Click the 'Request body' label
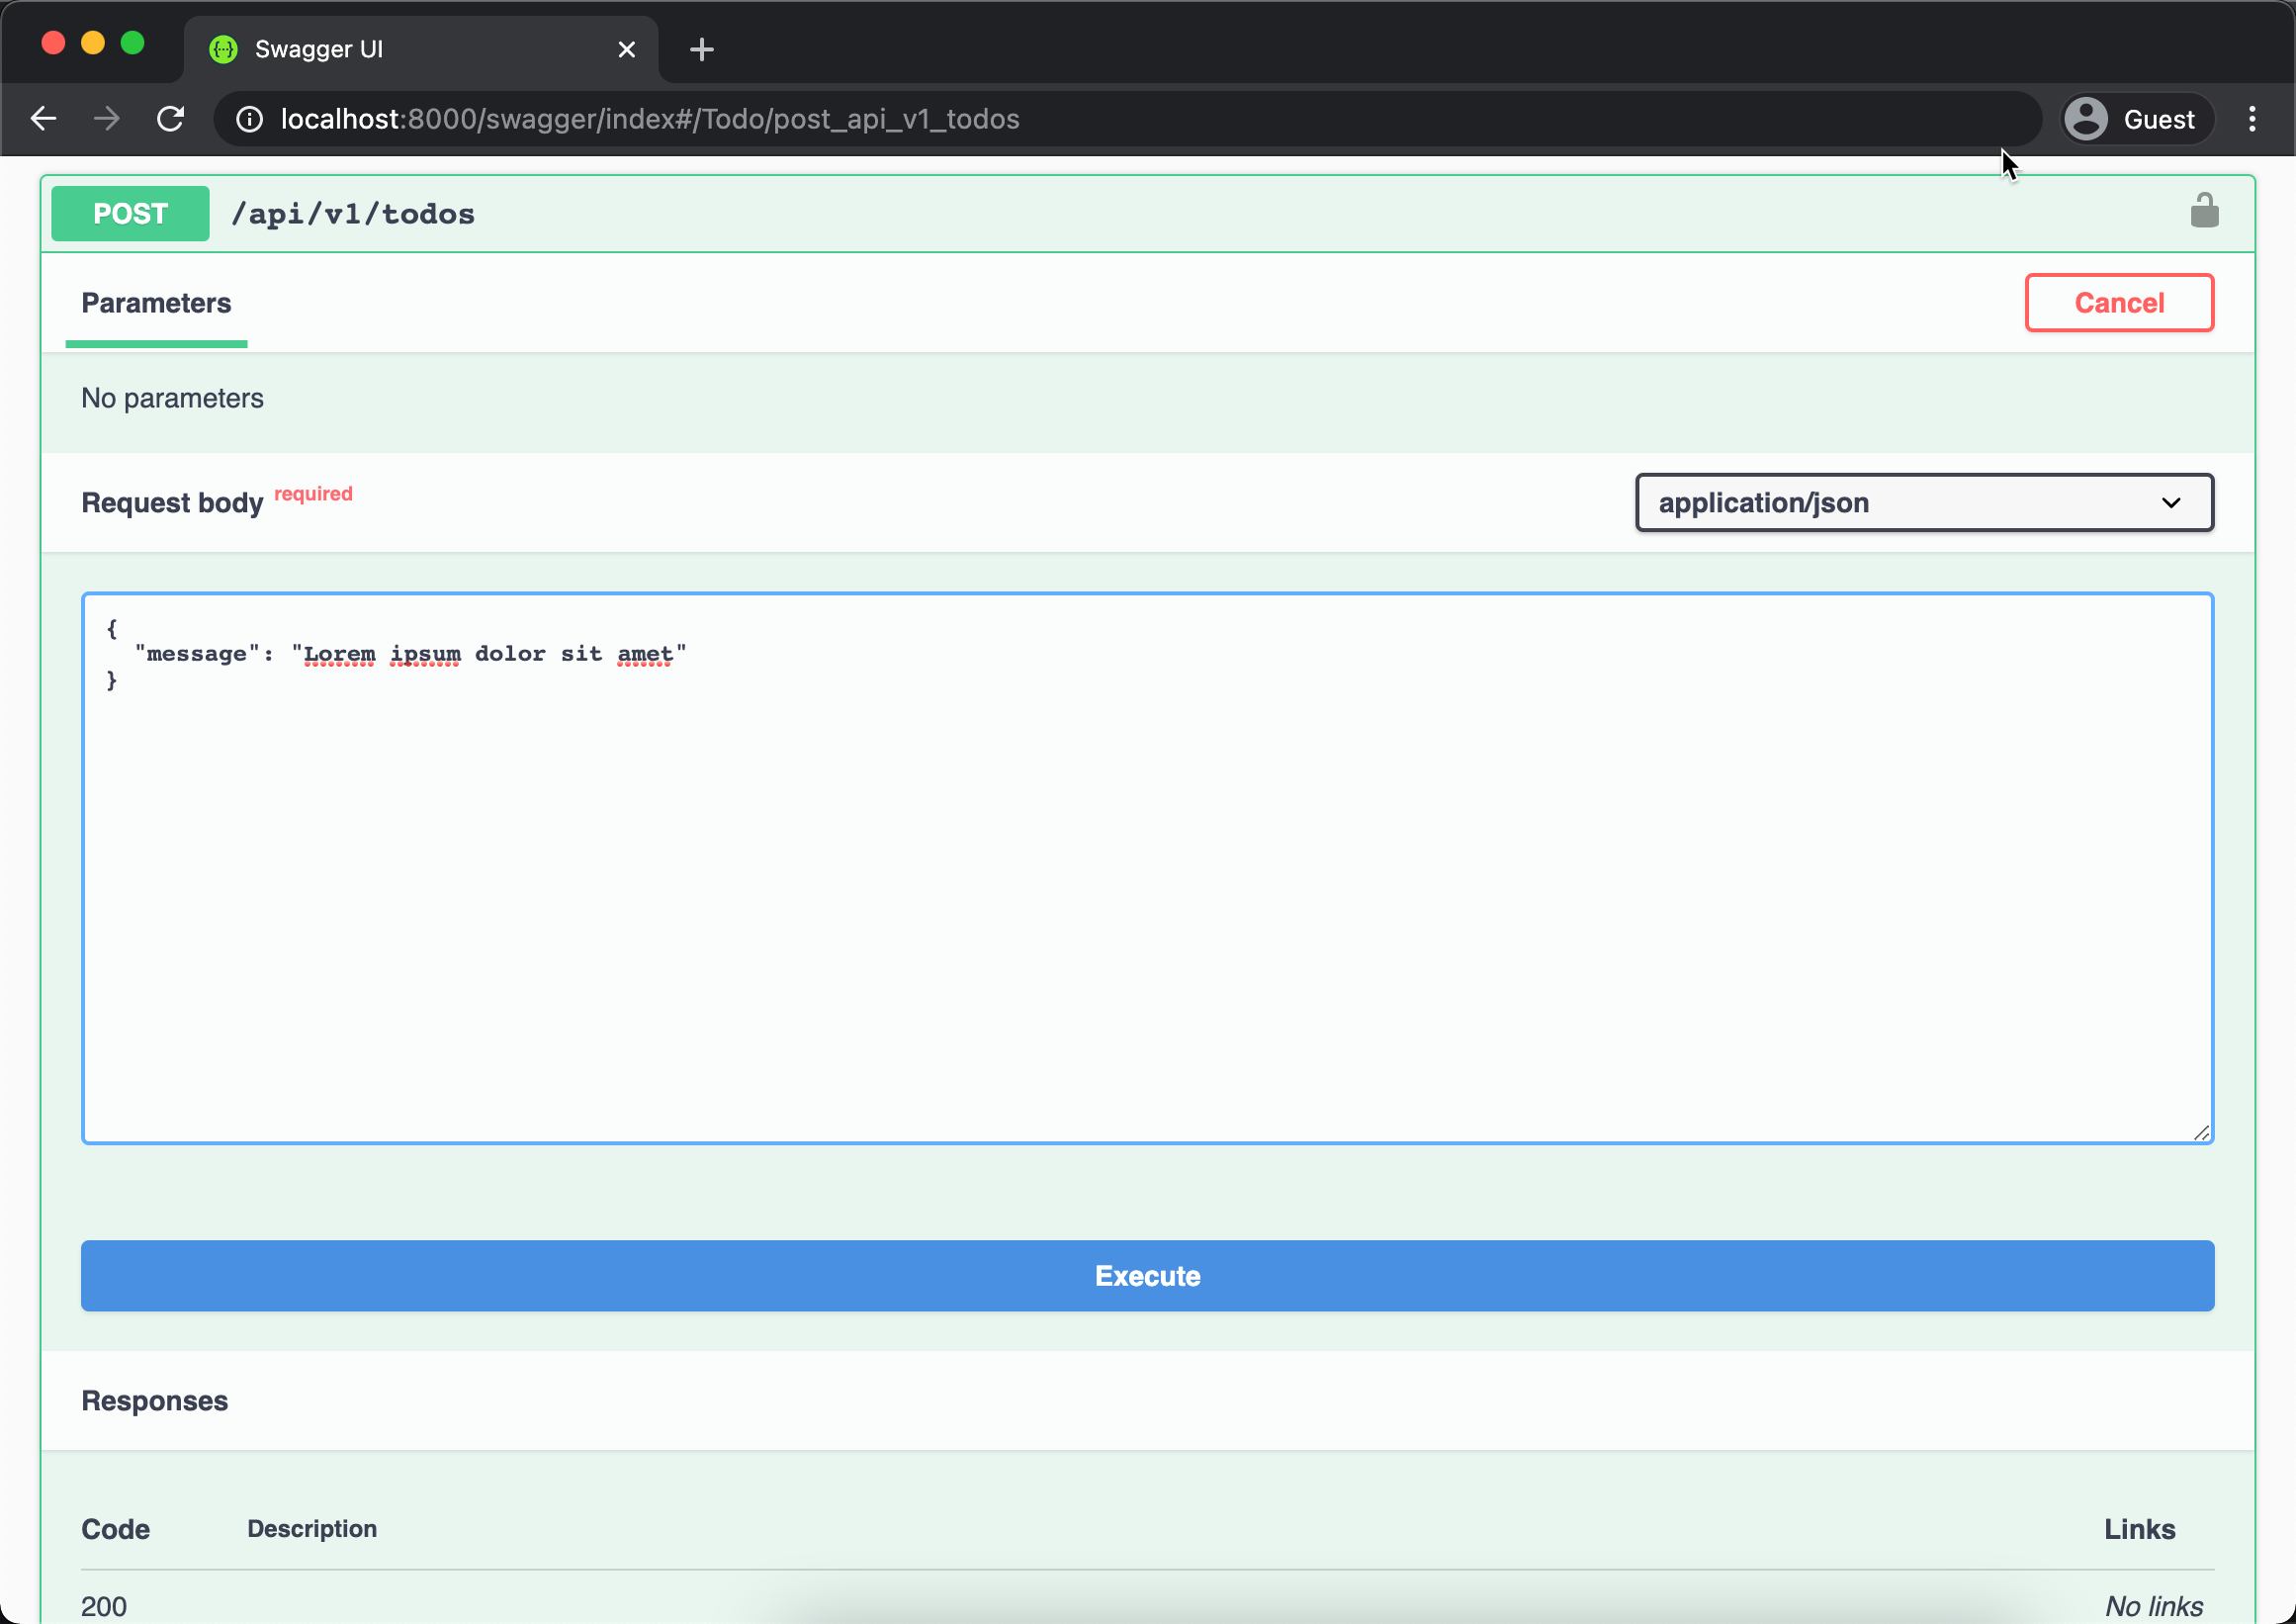 [172, 502]
